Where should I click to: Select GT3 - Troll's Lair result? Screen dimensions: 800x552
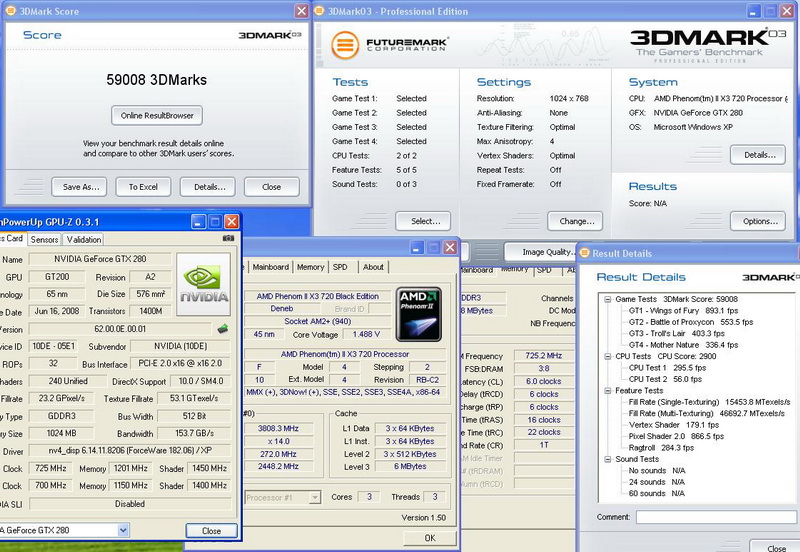[x=677, y=333]
